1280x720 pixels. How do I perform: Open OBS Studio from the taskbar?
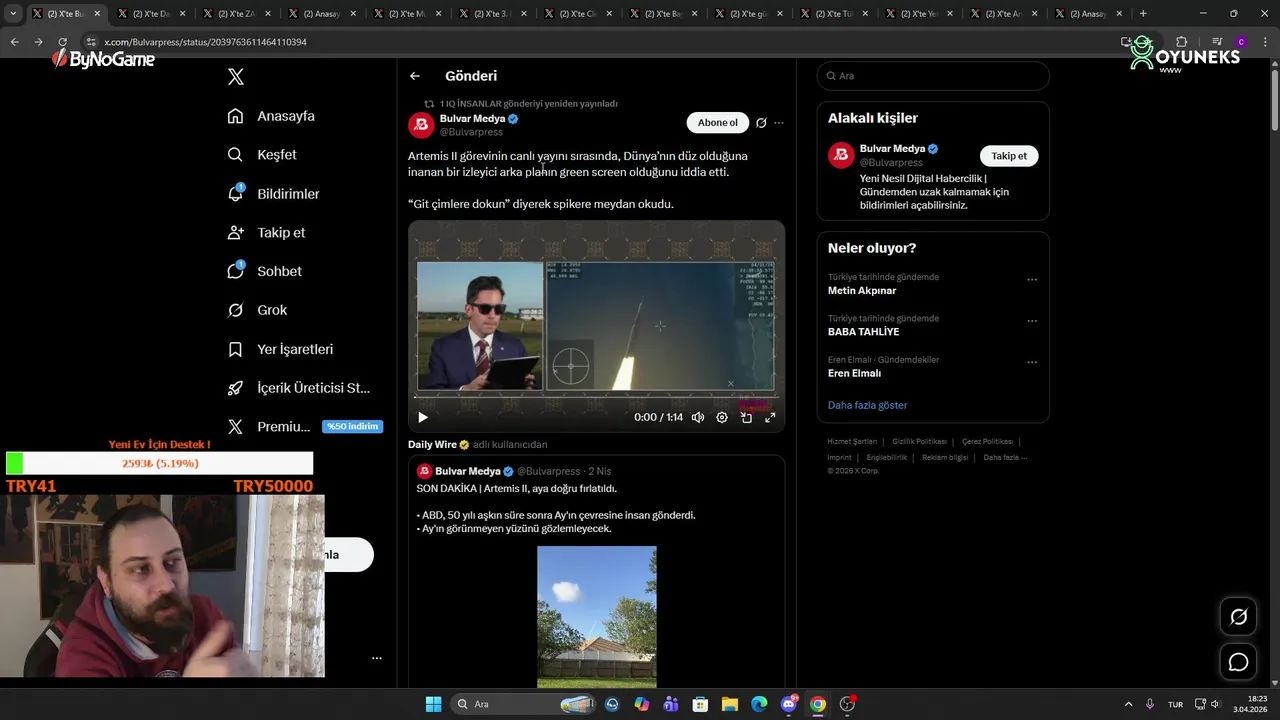click(847, 704)
